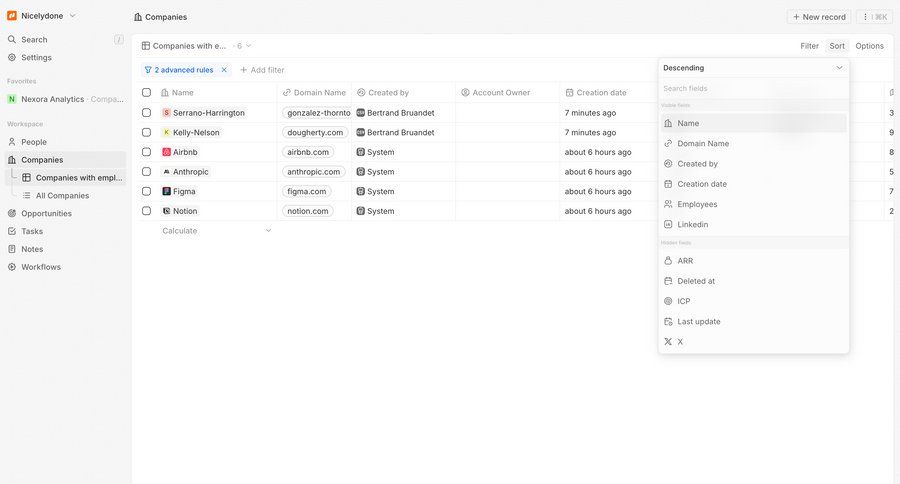The height and width of the screenshot is (484, 900).
Task: Sort by the X field
Action: [x=754, y=342]
